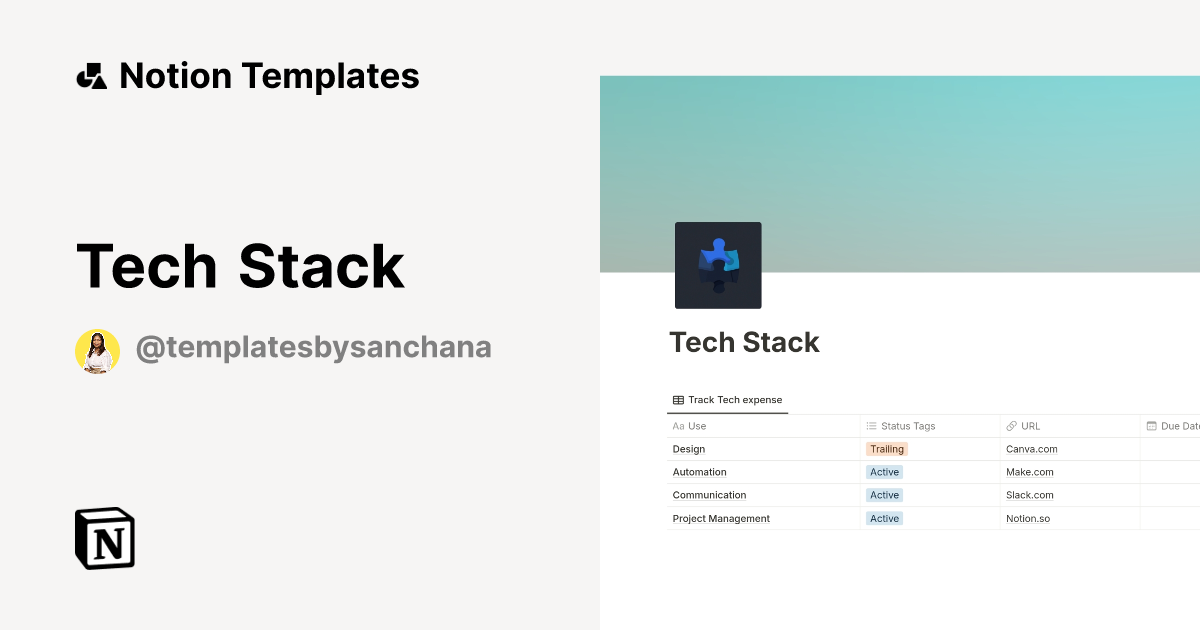Open the Due Date column options
The image size is (1200, 630).
click(1178, 425)
